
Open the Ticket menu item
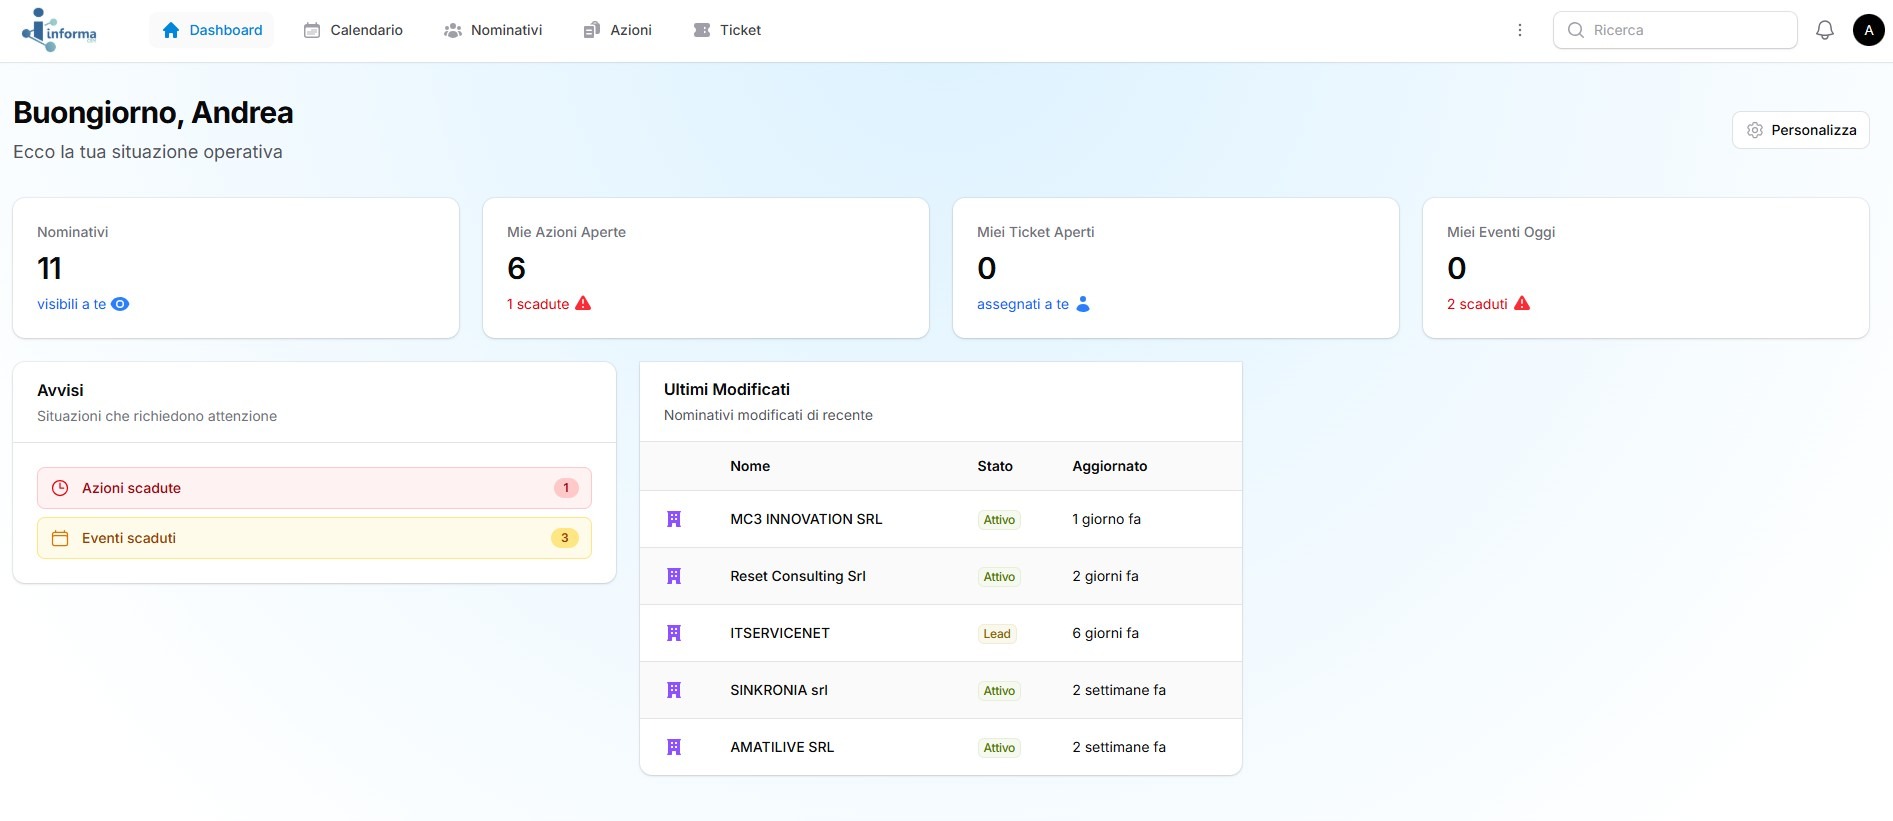(x=727, y=30)
